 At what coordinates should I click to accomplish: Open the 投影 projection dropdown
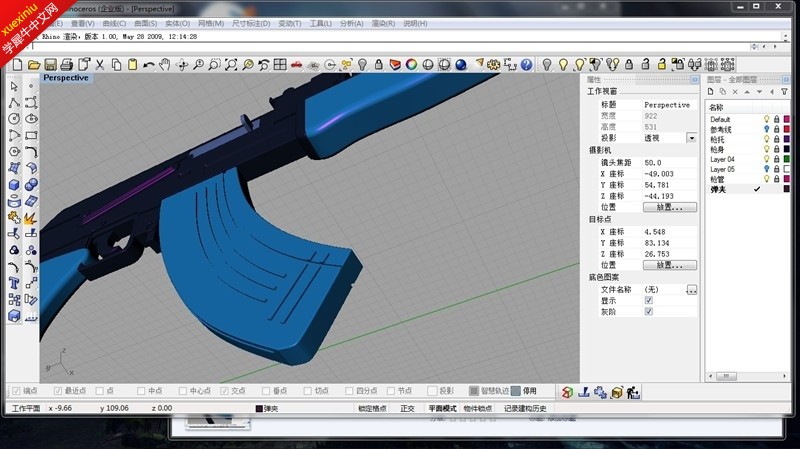click(x=691, y=138)
